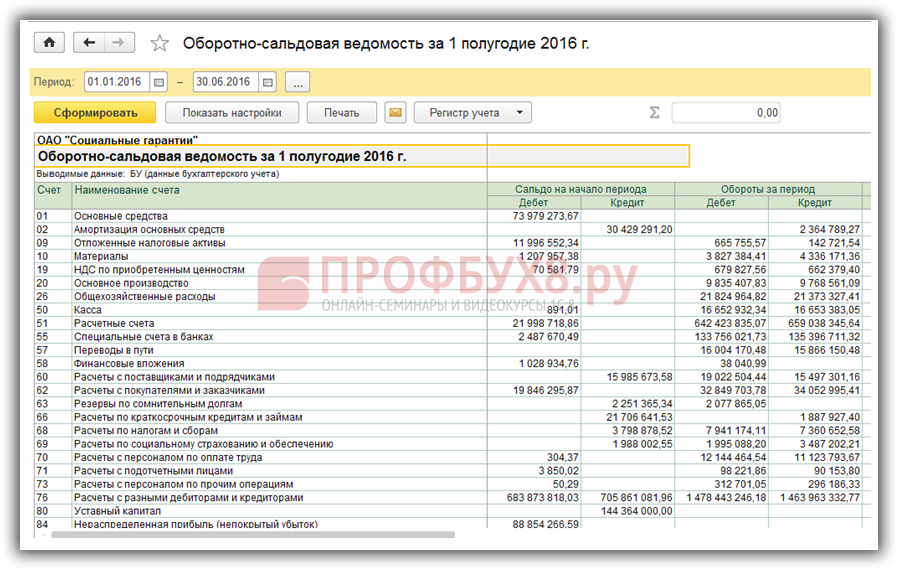
Task: Click the Home icon button
Action: [x=49, y=42]
